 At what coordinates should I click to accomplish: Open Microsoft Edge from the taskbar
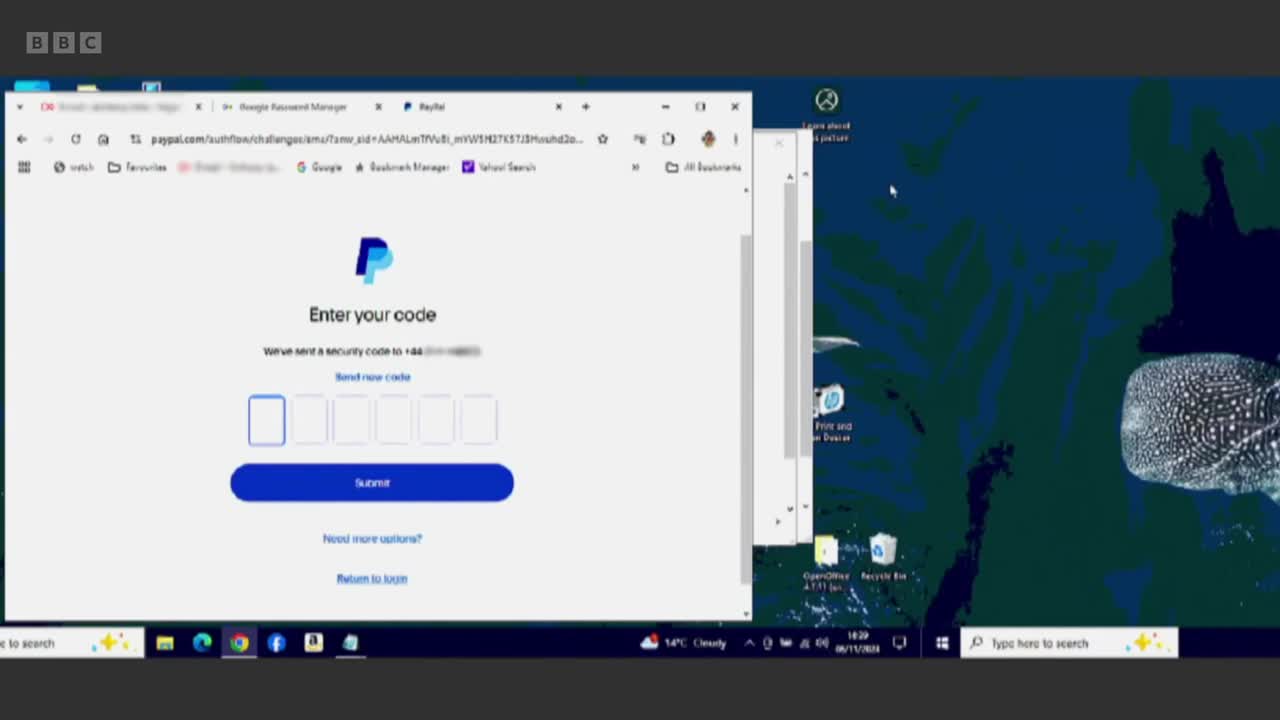[x=202, y=643]
